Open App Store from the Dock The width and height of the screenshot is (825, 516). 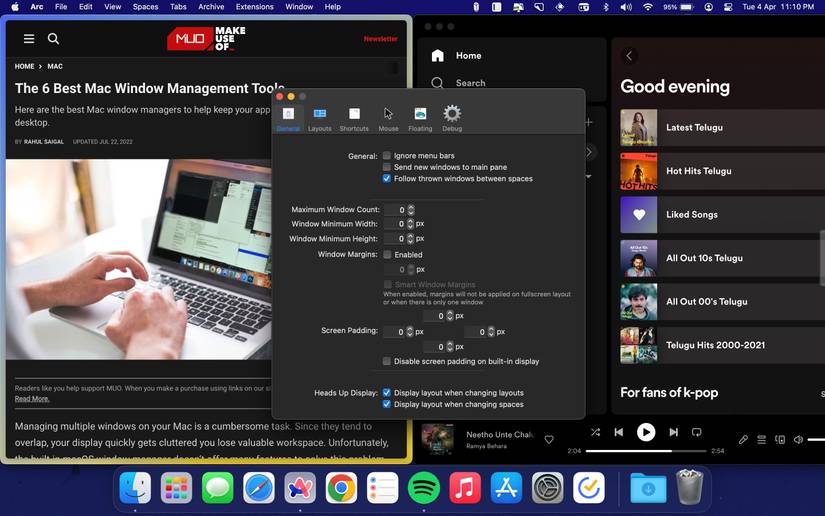(506, 488)
